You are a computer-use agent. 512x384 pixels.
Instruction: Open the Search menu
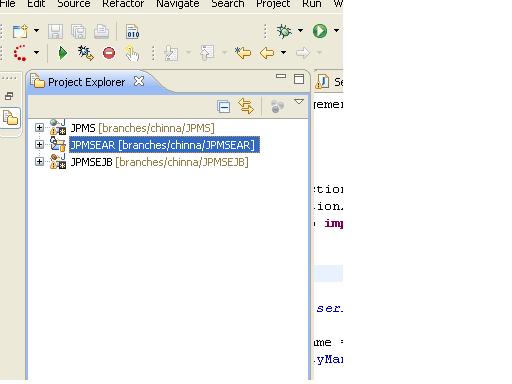point(228,4)
